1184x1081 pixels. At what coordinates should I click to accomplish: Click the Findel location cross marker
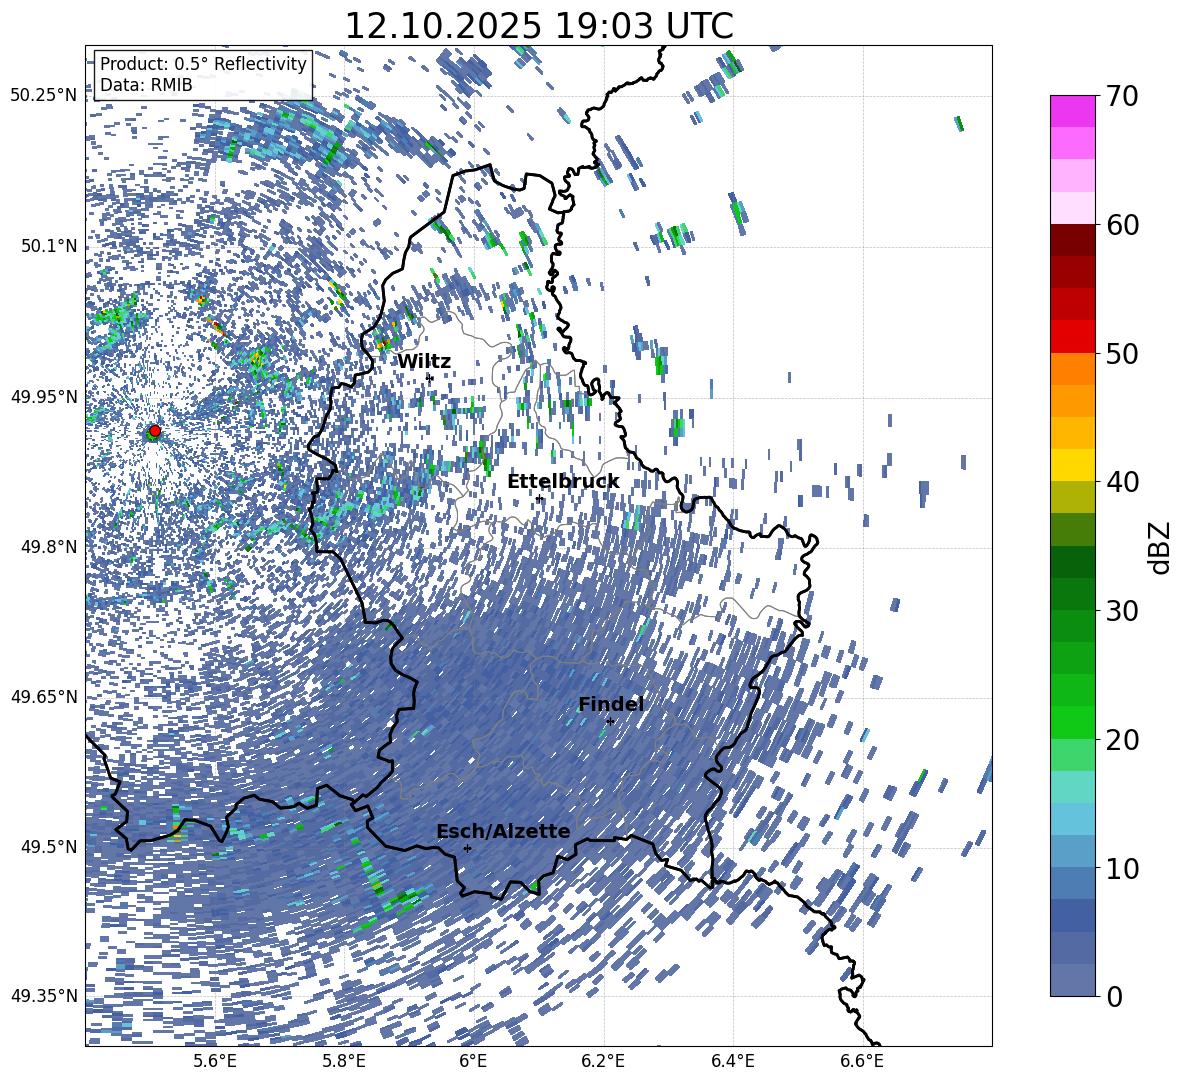(x=610, y=722)
